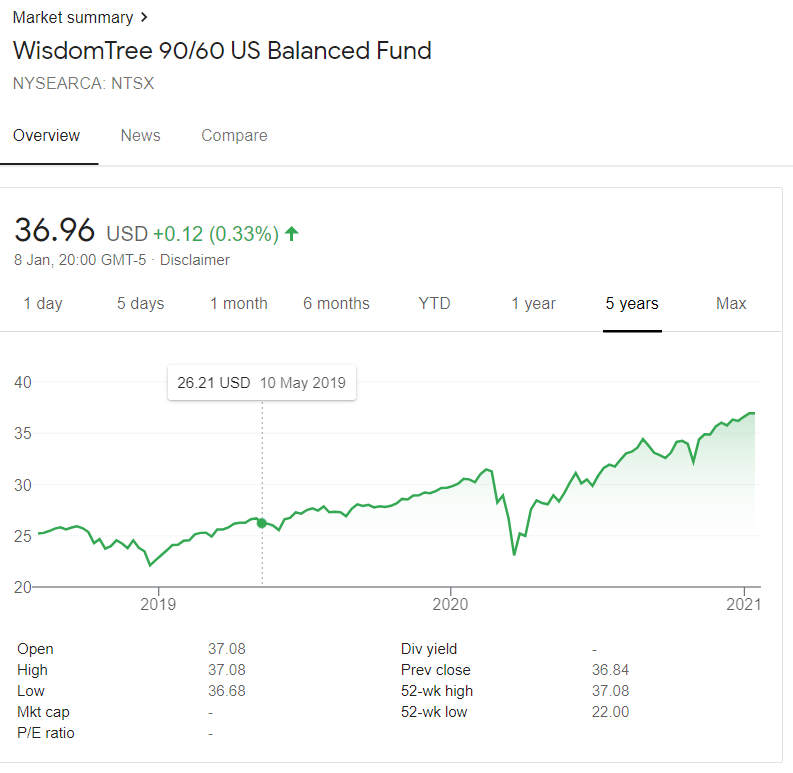This screenshot has width=793, height=773.
Task: Switch to the Compare tab
Action: click(234, 136)
